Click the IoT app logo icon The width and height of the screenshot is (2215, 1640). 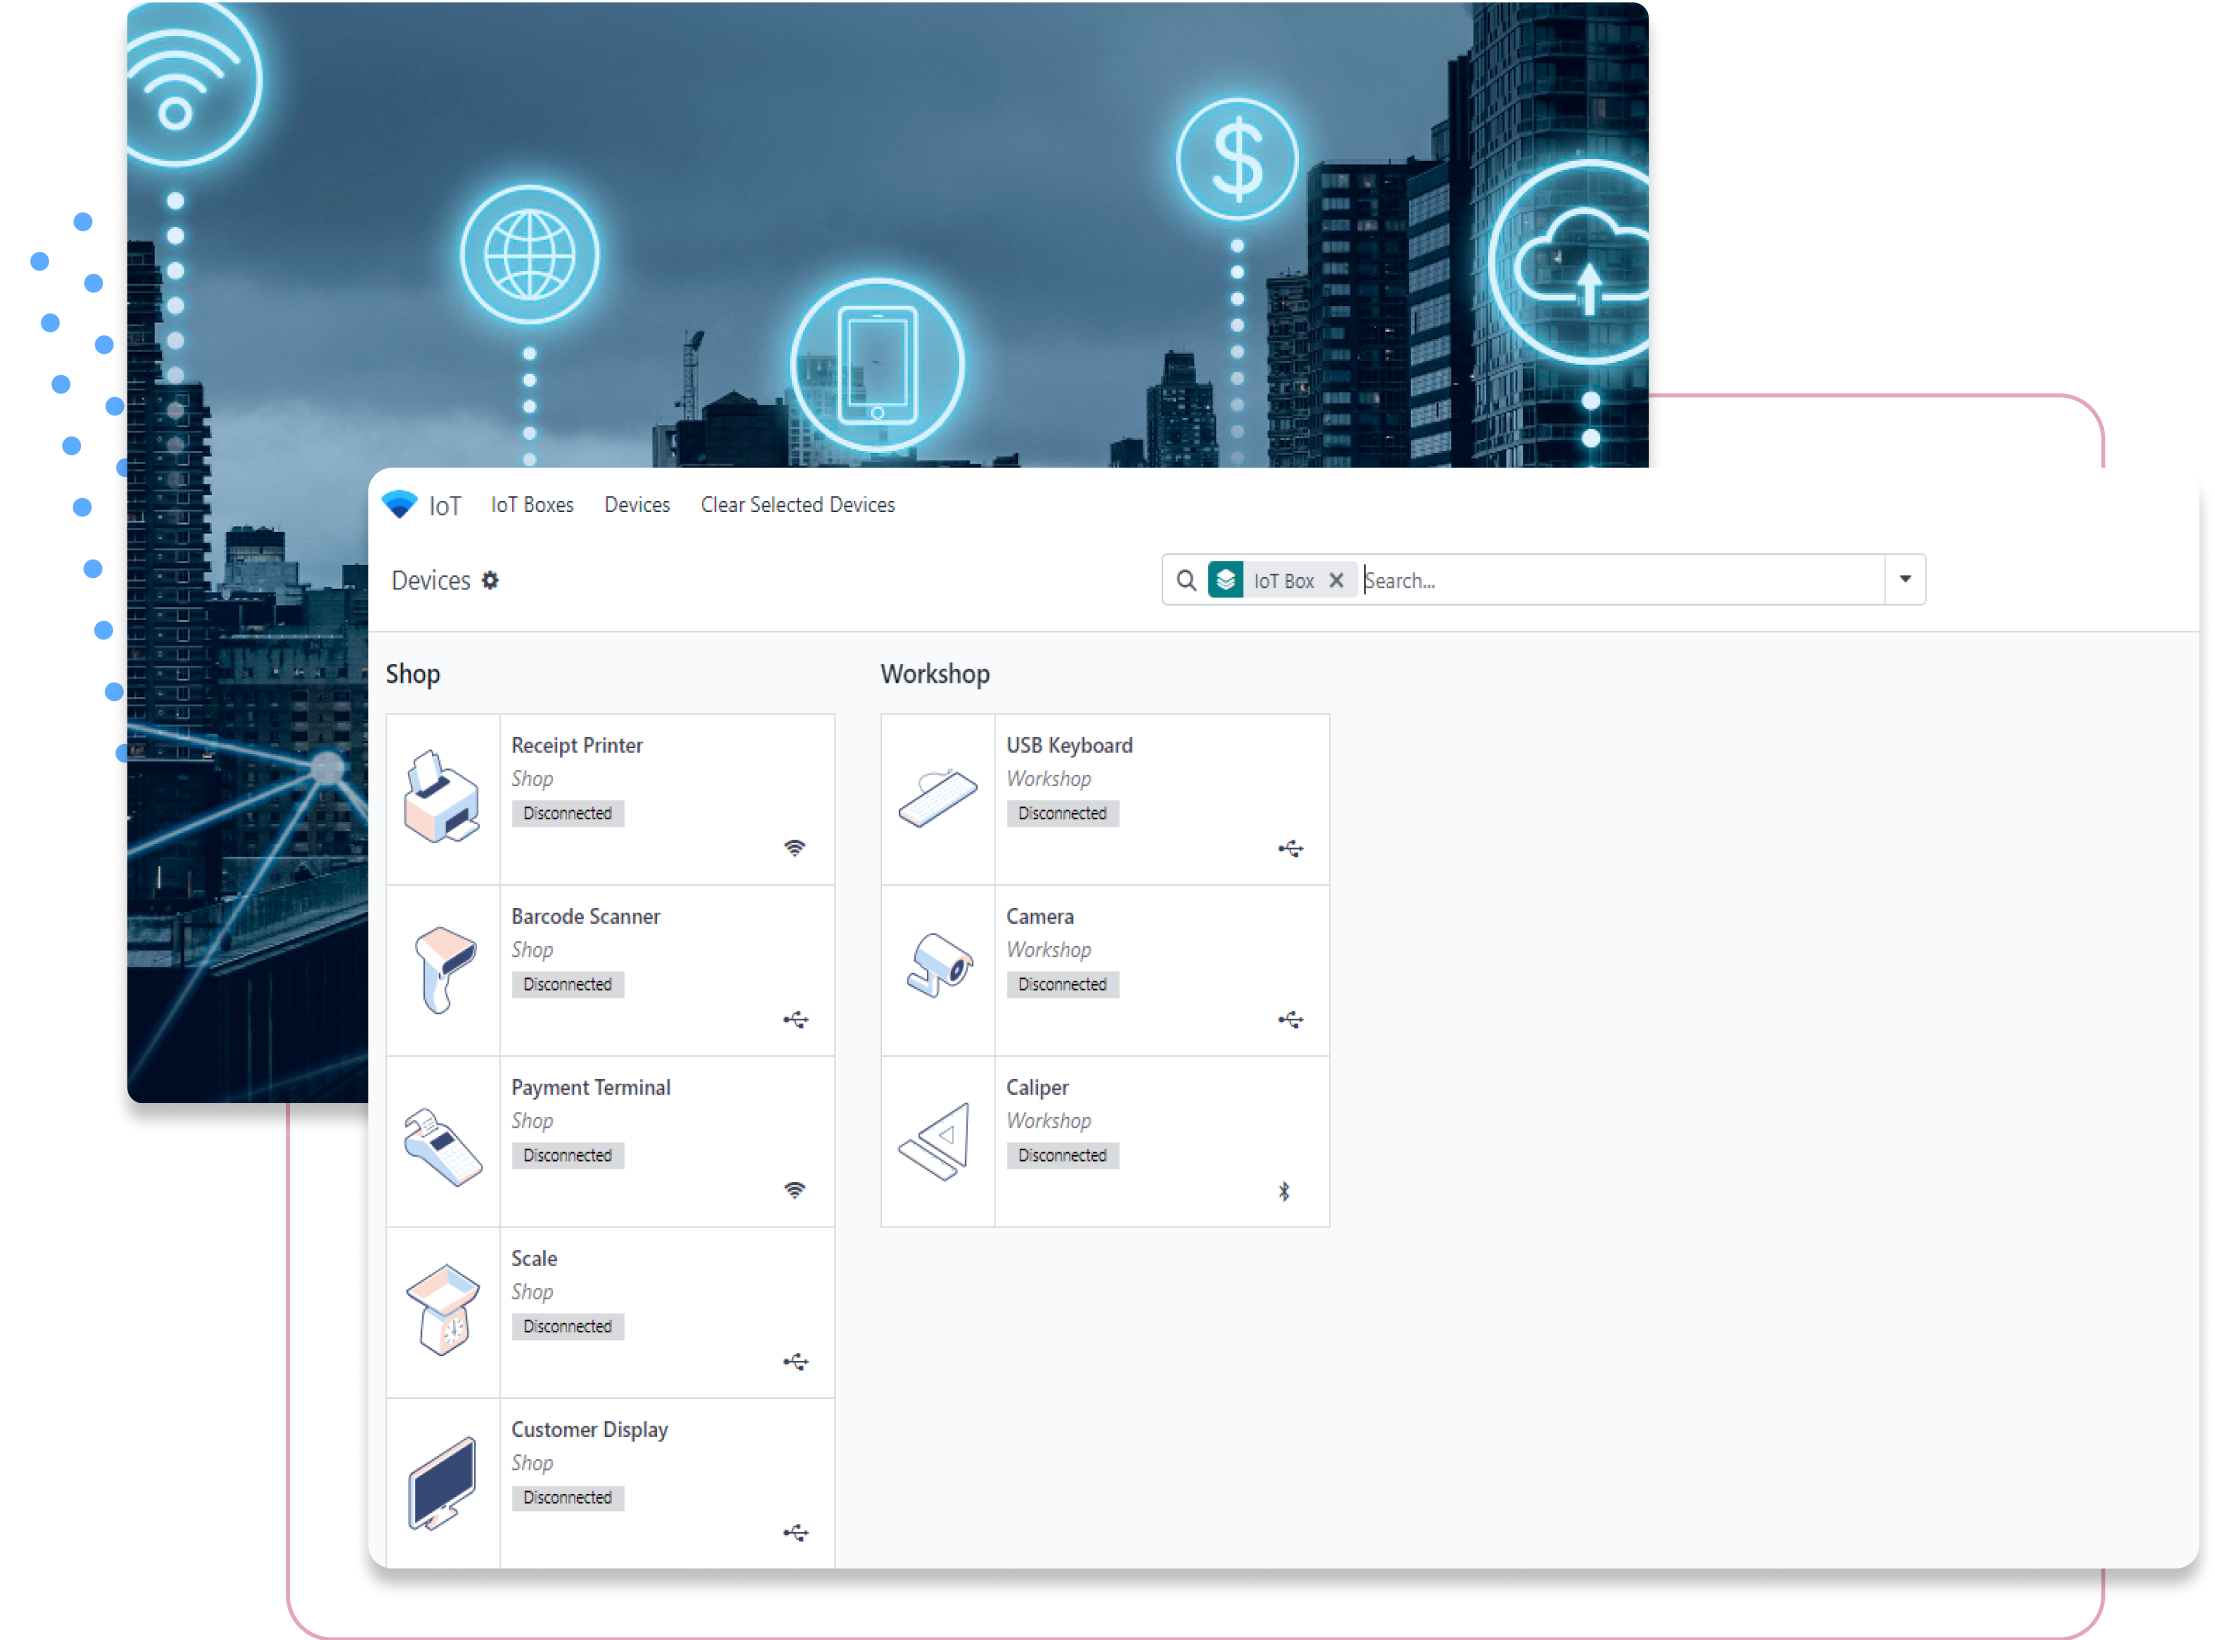point(399,505)
